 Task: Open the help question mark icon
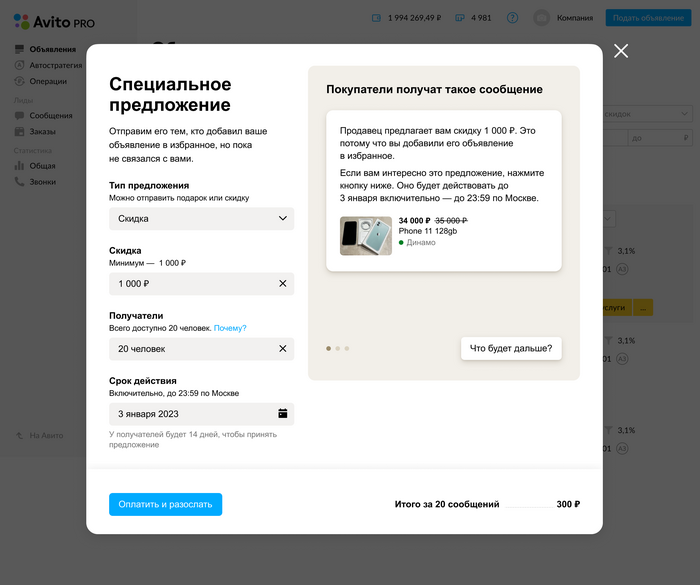coord(512,18)
